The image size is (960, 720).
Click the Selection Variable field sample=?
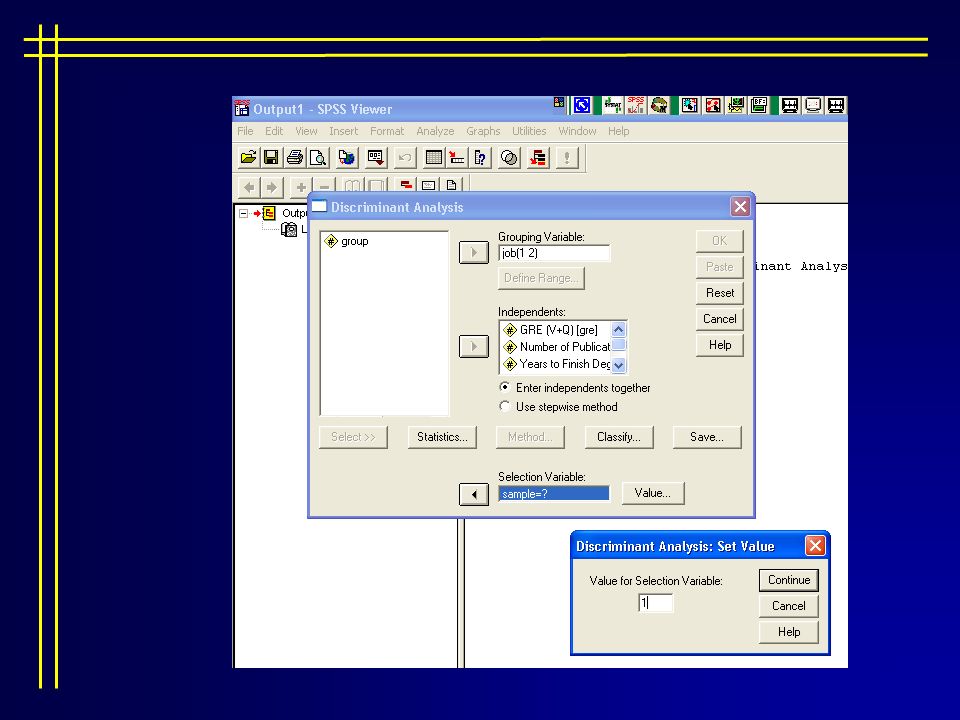(x=554, y=493)
